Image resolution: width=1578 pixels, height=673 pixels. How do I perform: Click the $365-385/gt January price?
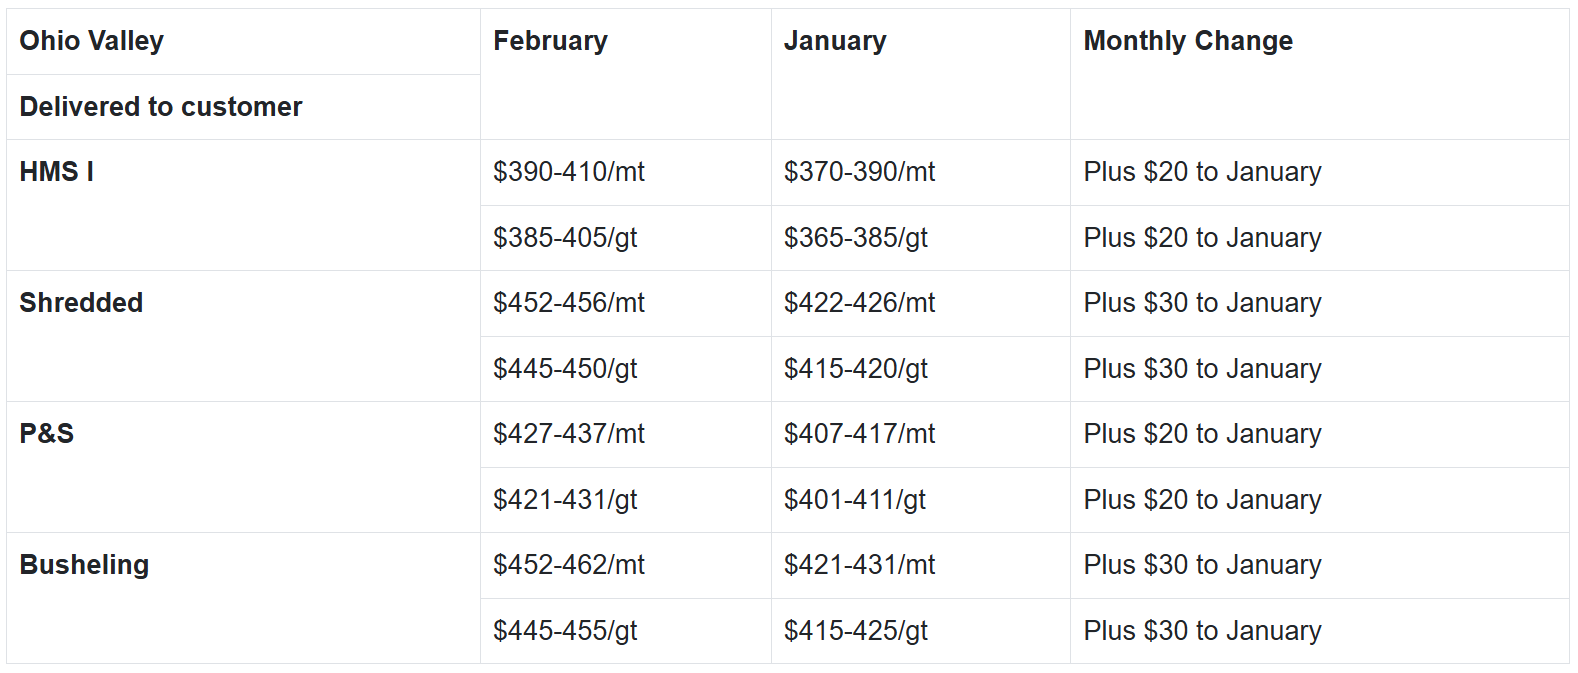pos(856,238)
